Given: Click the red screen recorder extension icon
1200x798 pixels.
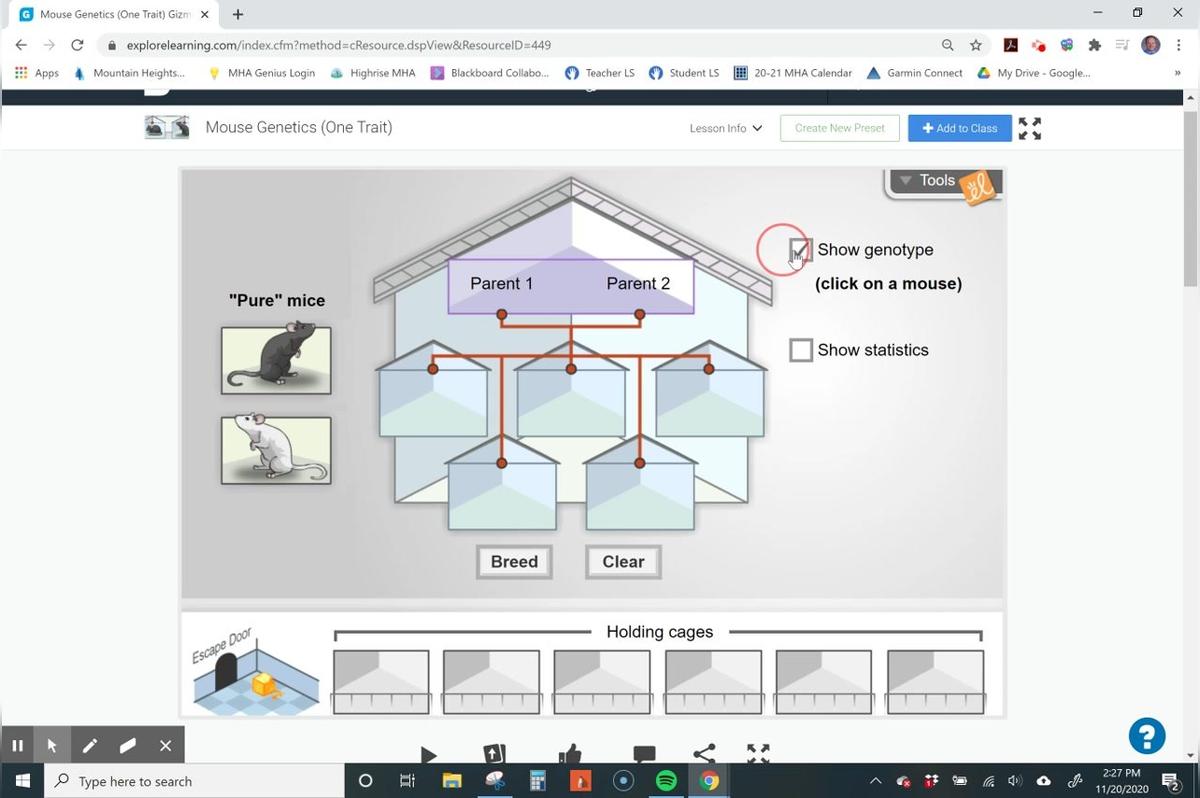Looking at the screenshot, I should (1039, 46).
